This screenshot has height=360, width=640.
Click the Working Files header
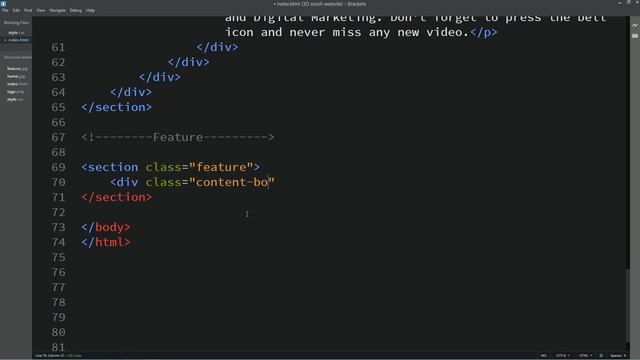(16, 22)
